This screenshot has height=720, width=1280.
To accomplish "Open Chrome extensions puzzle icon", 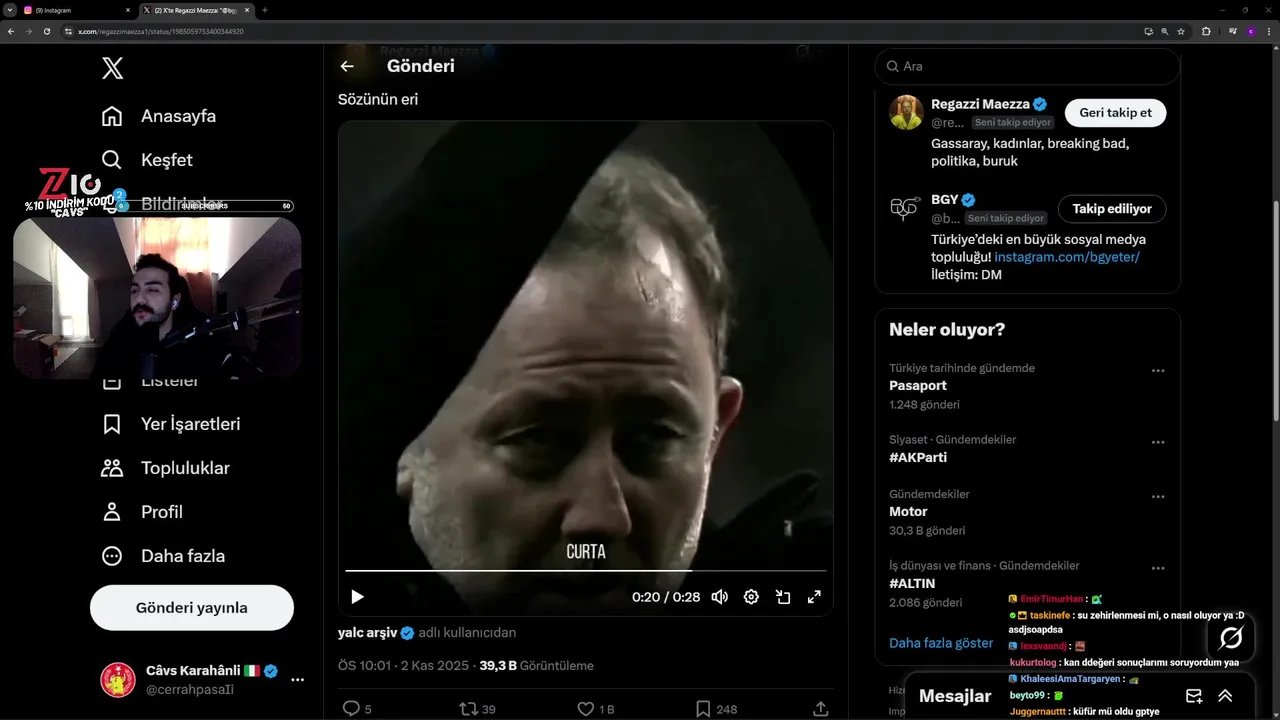I will [1206, 31].
